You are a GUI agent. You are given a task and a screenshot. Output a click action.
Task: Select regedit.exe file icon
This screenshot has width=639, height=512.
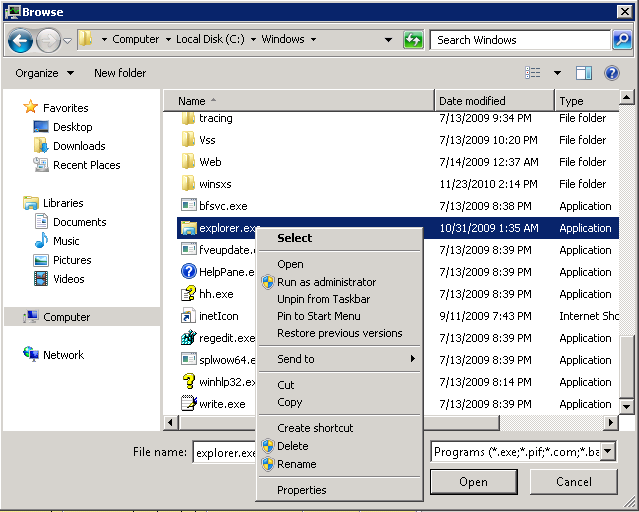coord(188,338)
